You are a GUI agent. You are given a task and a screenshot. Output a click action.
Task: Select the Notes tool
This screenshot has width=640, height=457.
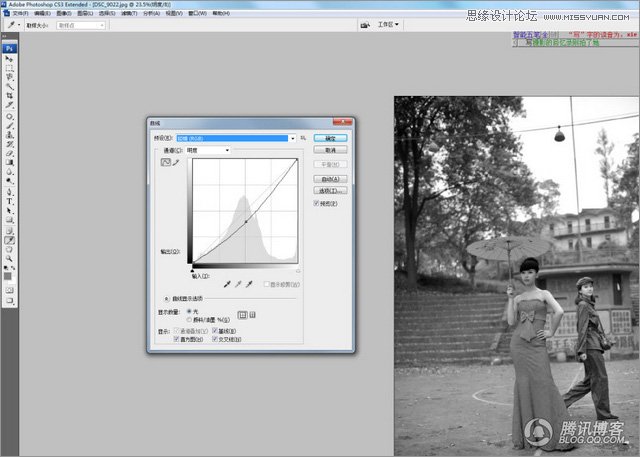(9, 231)
